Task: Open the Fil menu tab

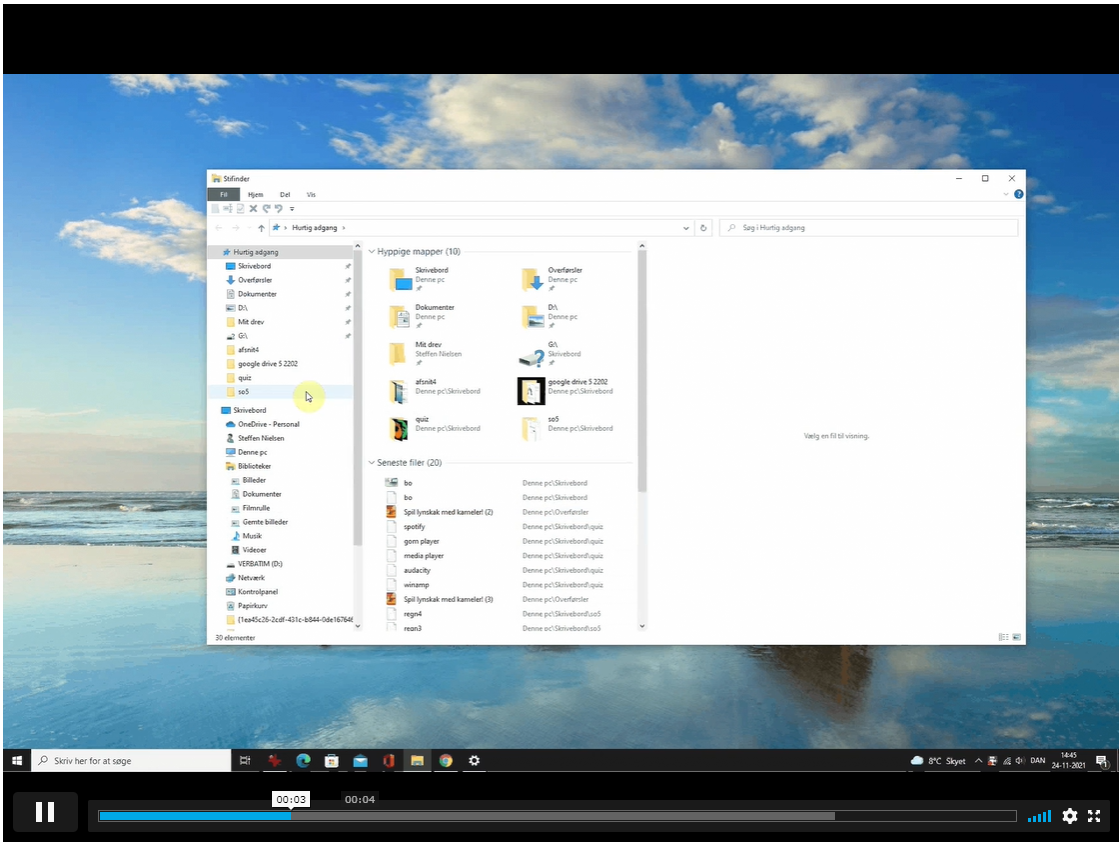Action: point(223,195)
